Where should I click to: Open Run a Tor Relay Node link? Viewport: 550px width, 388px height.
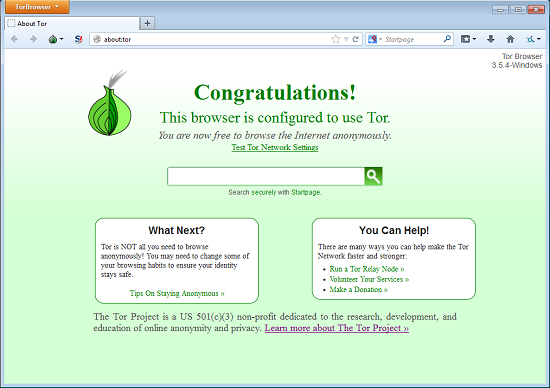point(367,269)
